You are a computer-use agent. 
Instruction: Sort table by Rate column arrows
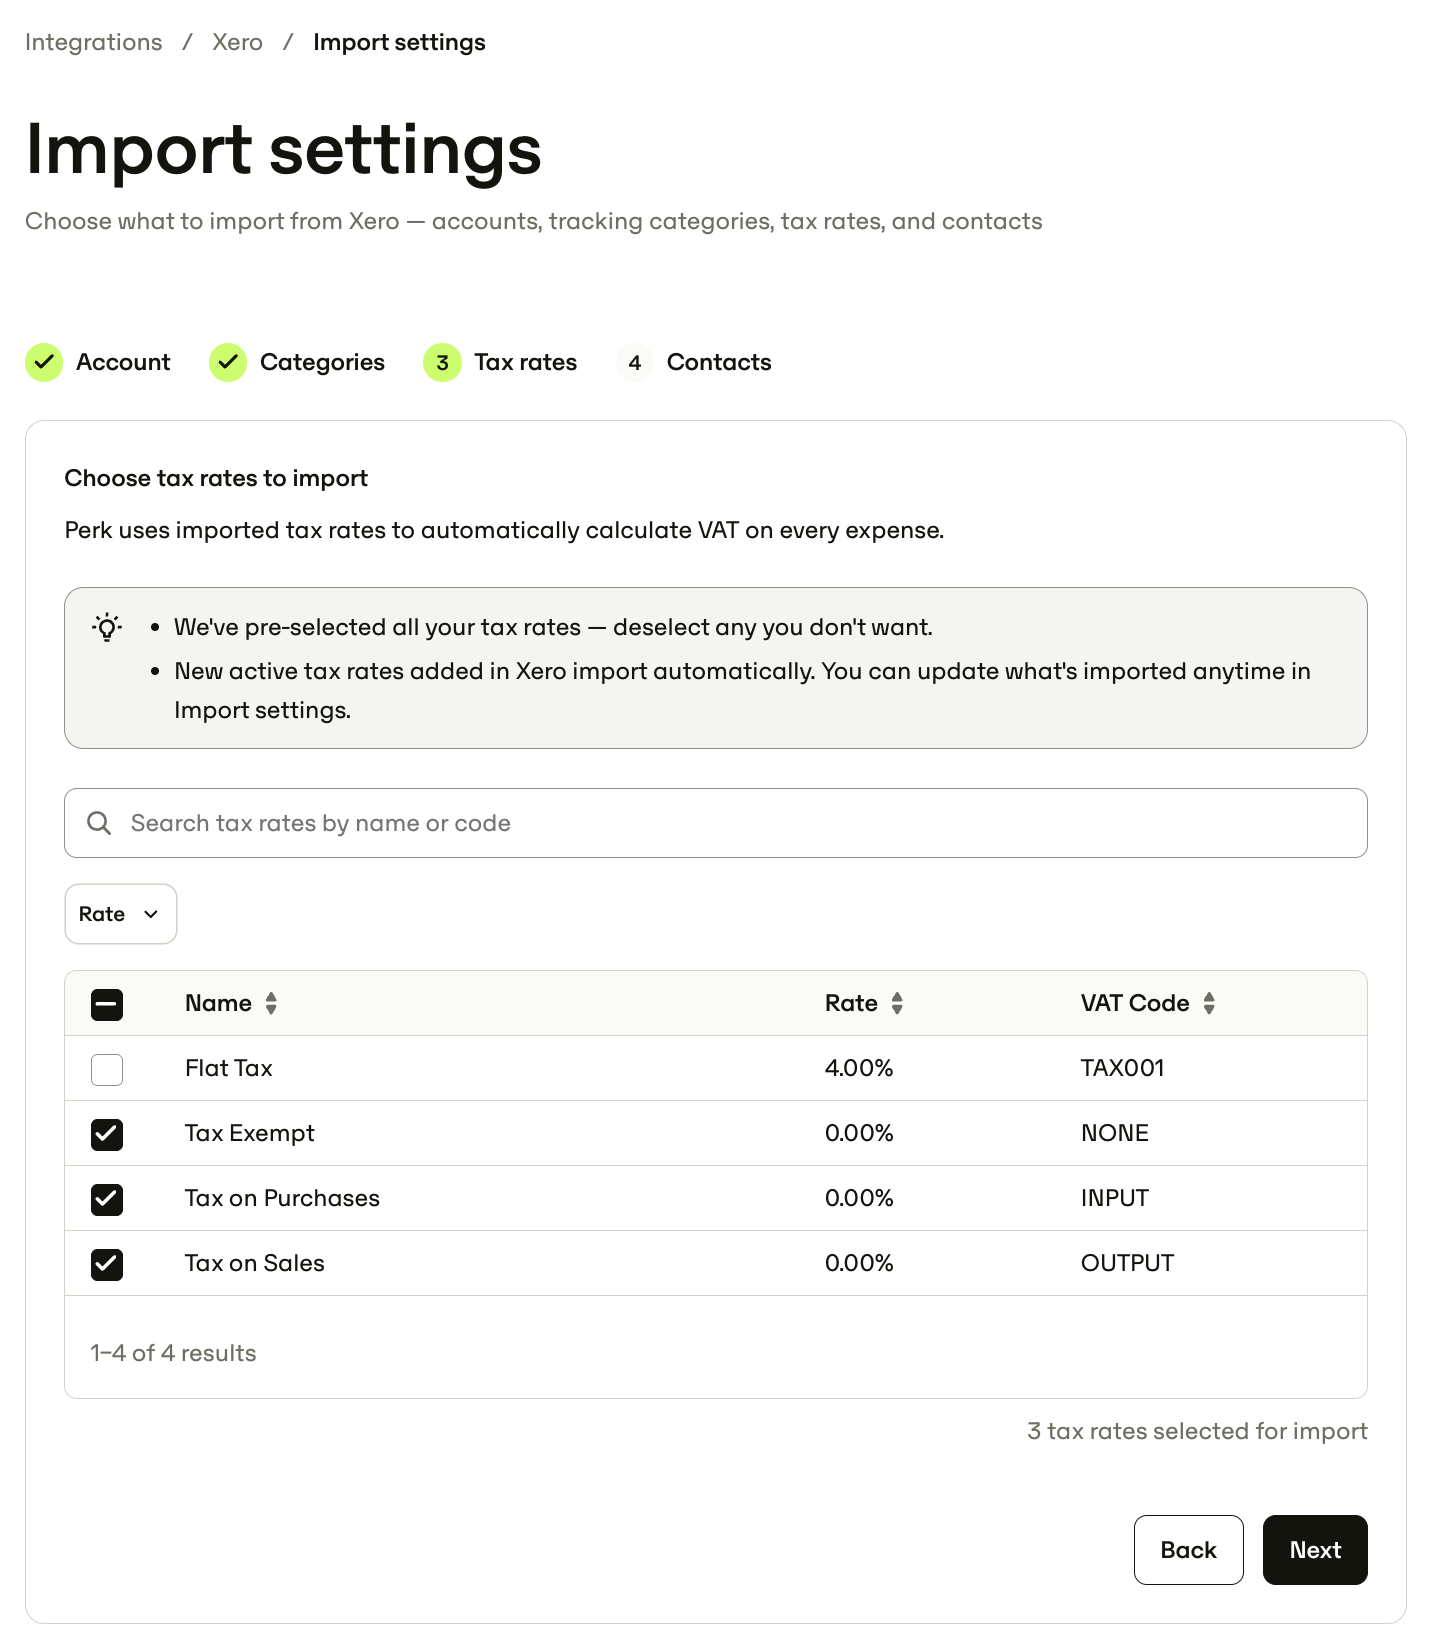click(x=897, y=1003)
